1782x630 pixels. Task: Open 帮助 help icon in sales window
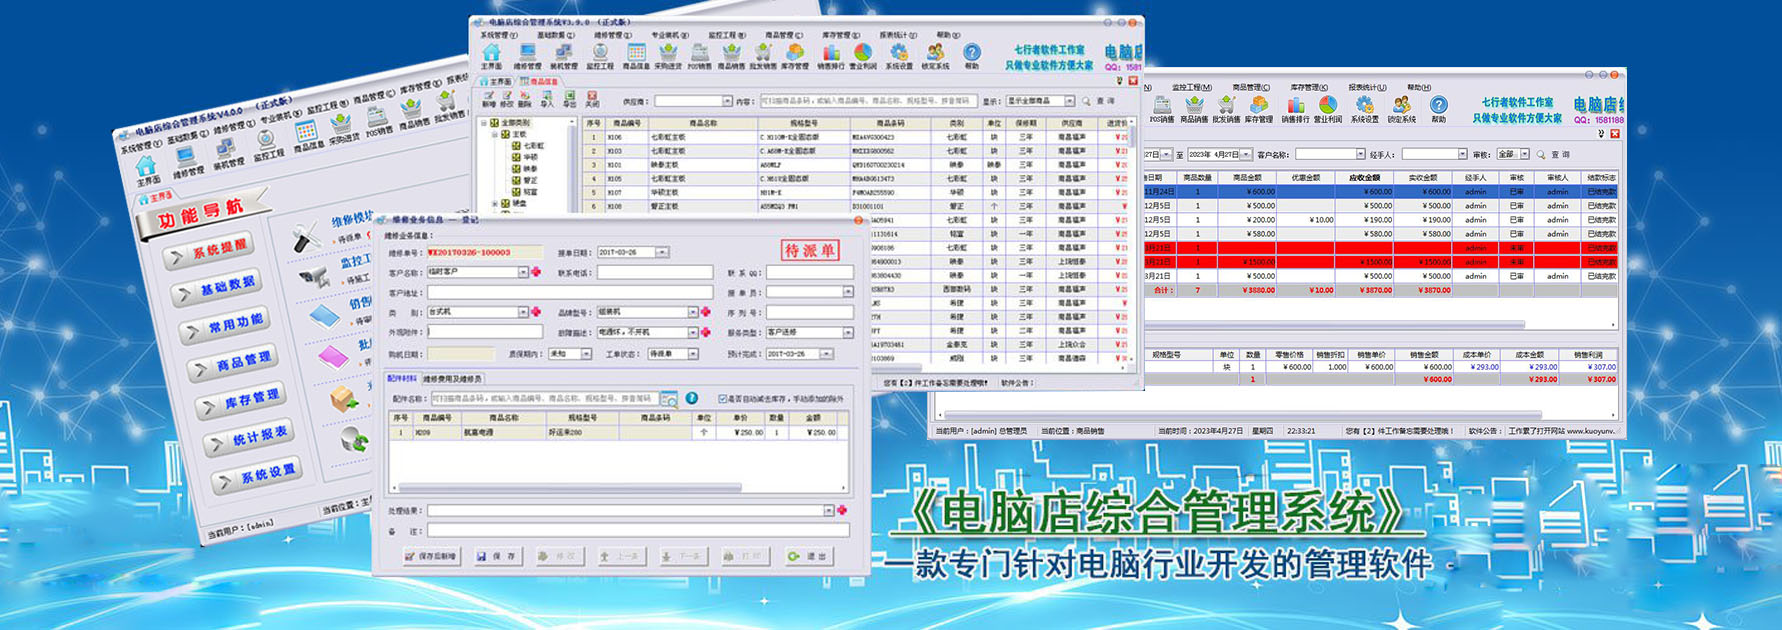[1438, 109]
